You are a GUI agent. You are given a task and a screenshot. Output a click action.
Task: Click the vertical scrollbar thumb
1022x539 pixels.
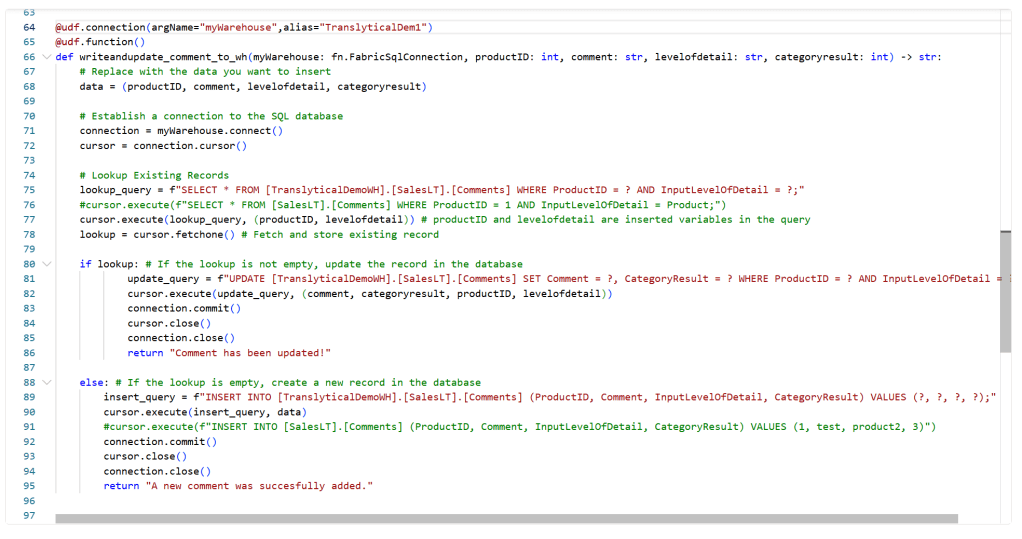(x=1005, y=291)
